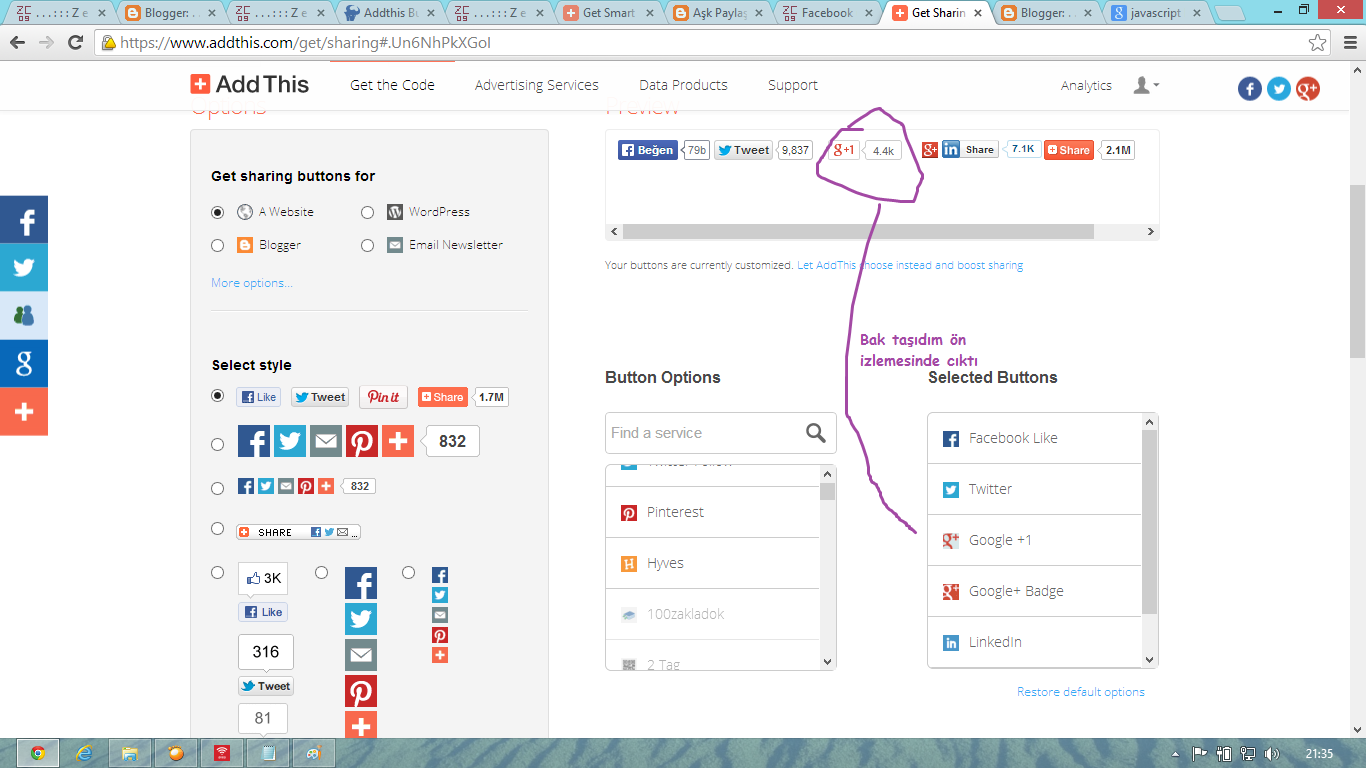
Task: Select the WordPress radio button
Action: tap(367, 212)
